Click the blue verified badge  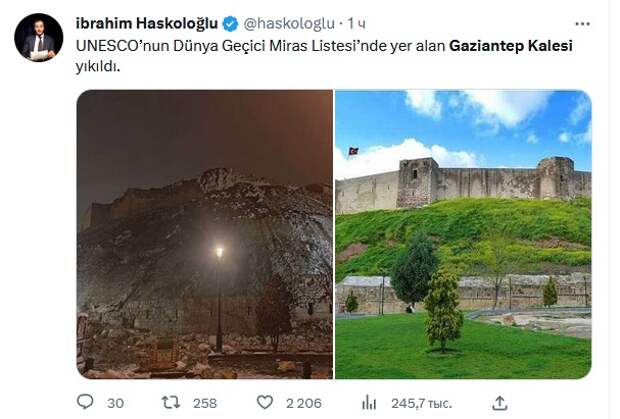click(231, 24)
